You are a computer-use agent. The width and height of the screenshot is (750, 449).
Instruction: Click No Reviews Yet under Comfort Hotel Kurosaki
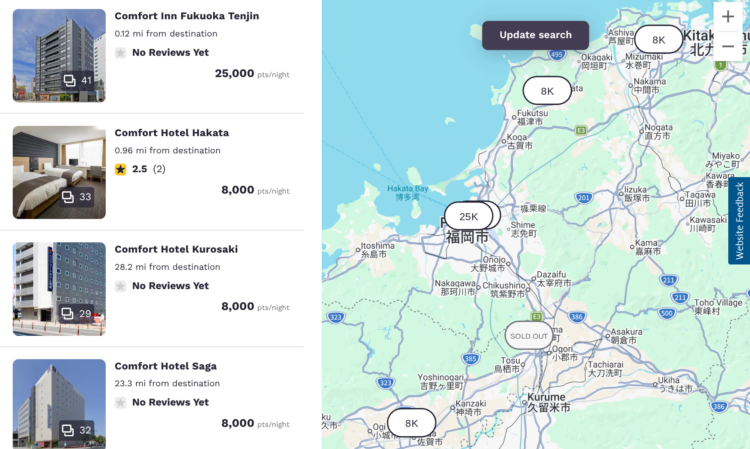pyautogui.click(x=170, y=286)
